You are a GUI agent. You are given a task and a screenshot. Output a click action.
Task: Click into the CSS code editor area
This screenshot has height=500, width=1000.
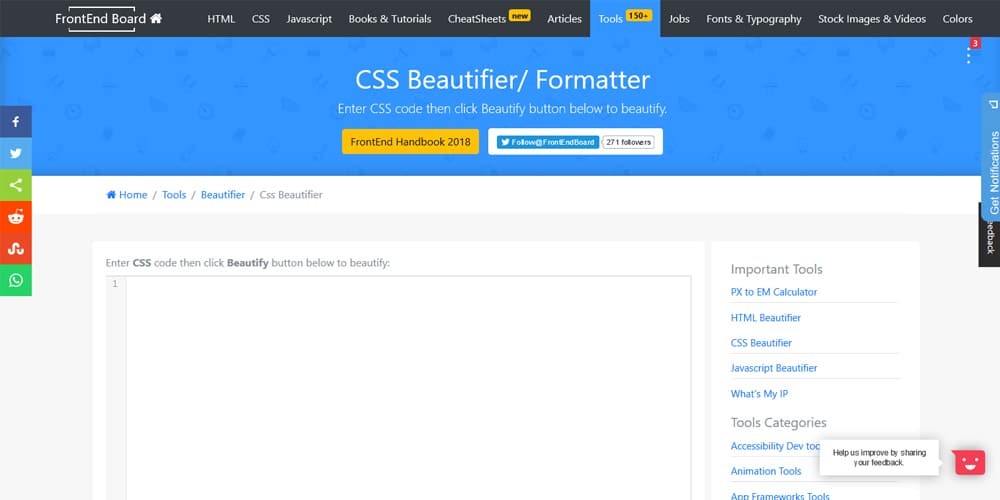408,388
